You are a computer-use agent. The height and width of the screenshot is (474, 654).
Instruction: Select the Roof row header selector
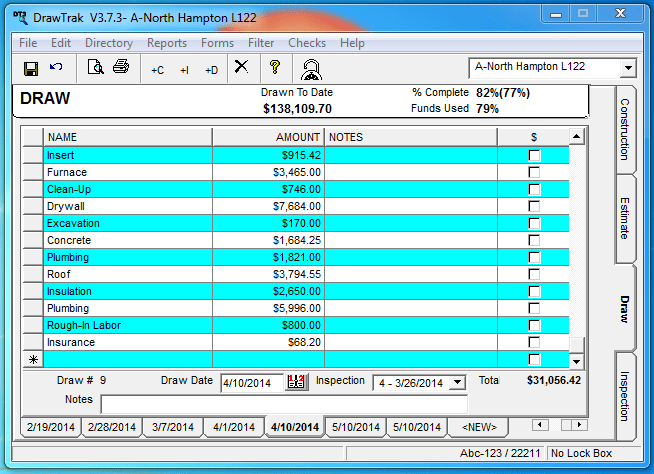(33, 274)
